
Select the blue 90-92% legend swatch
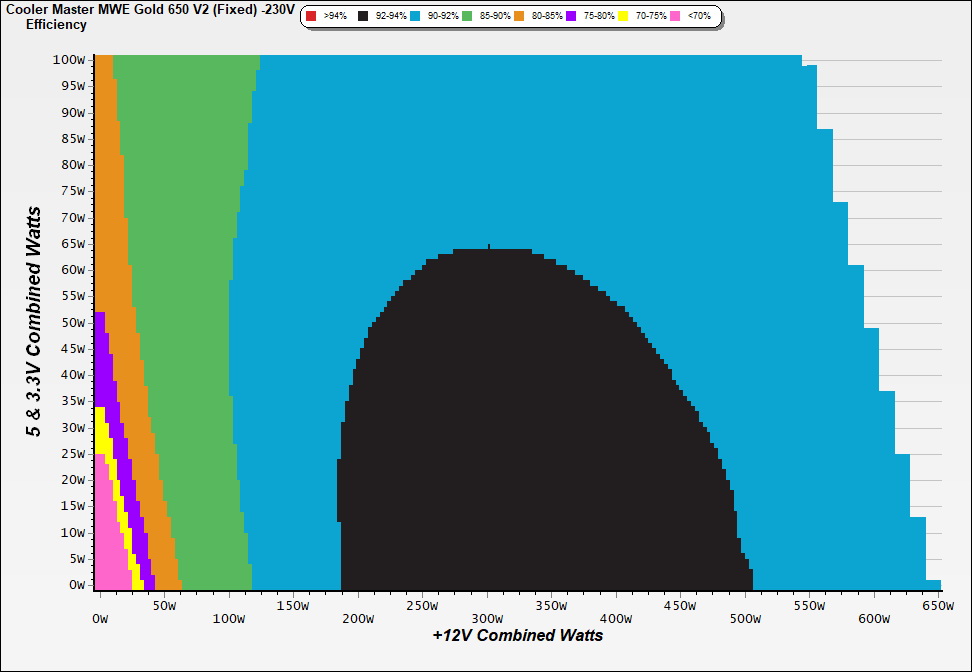tap(414, 17)
